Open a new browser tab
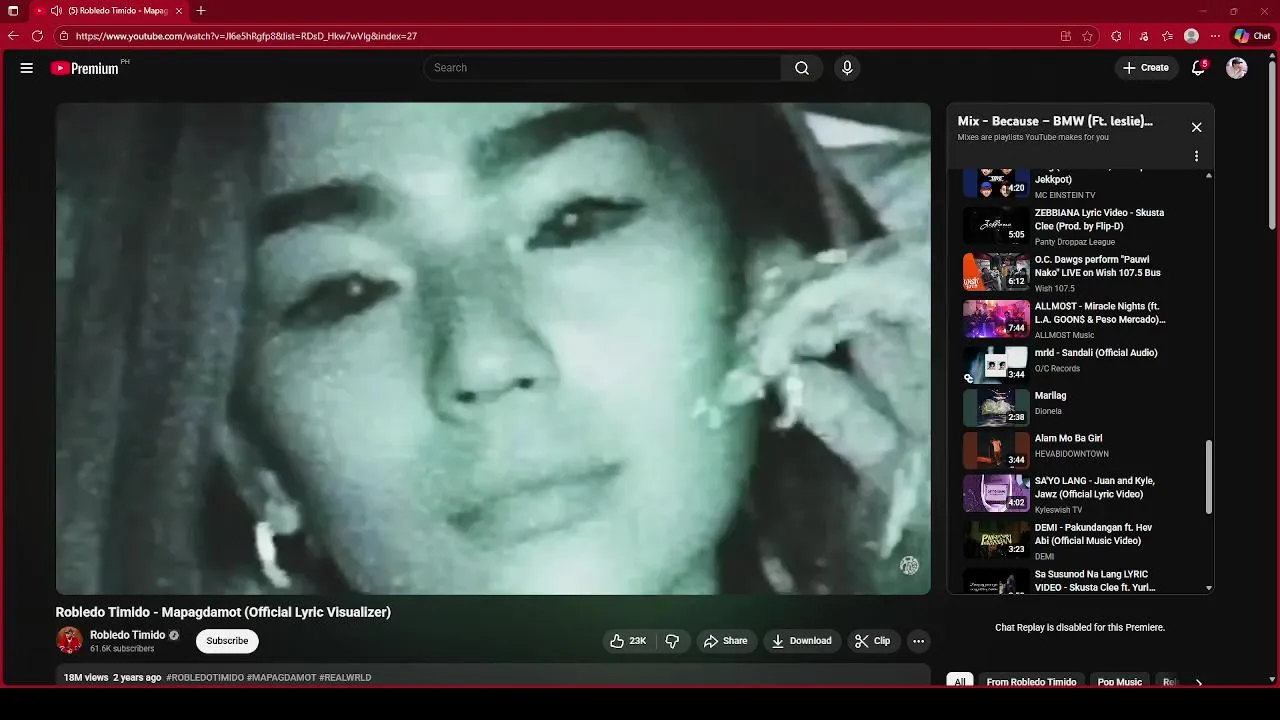 click(201, 11)
